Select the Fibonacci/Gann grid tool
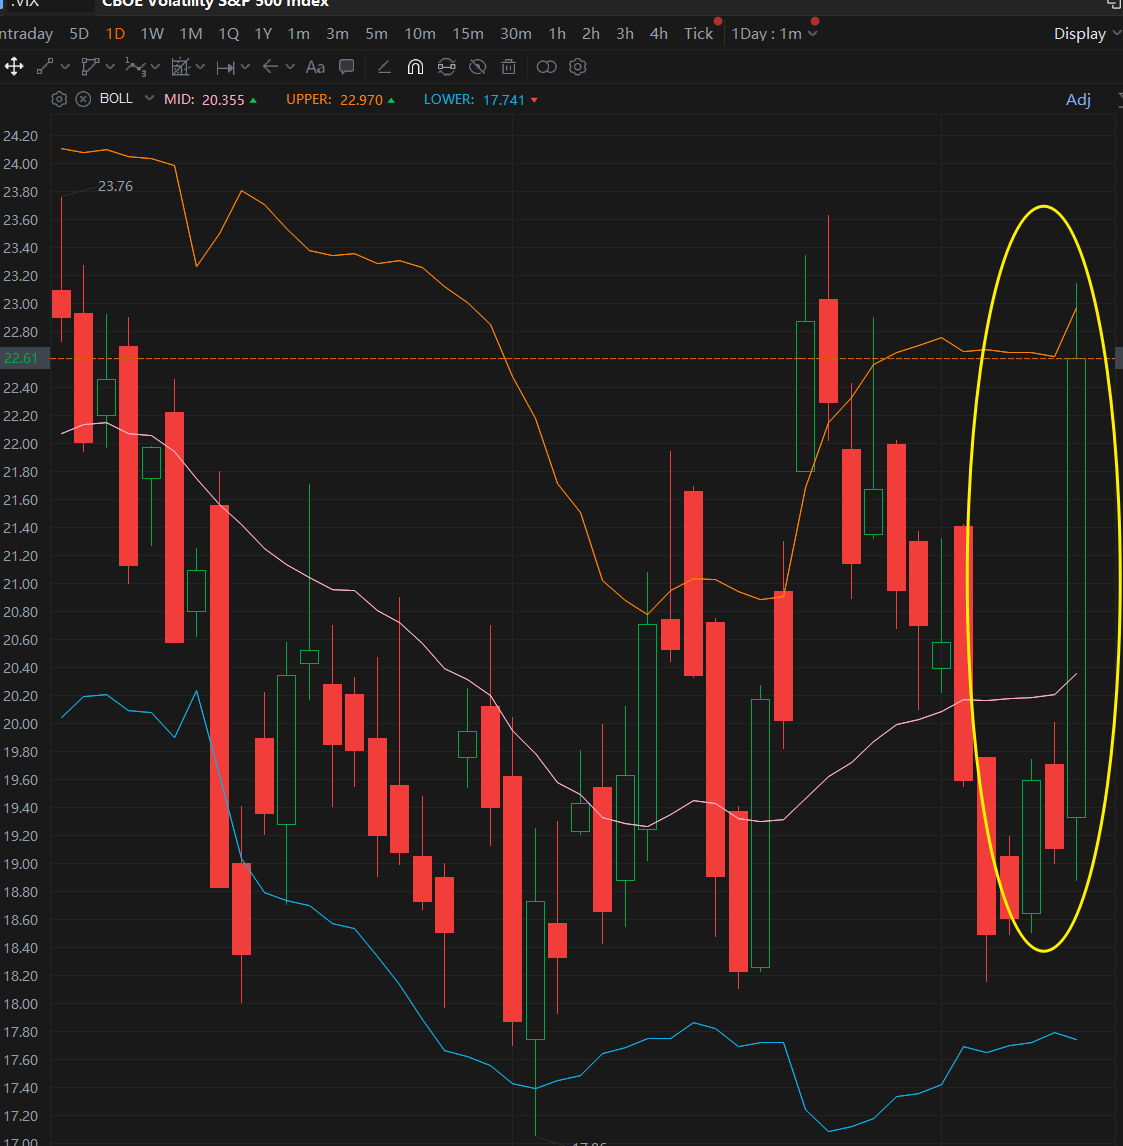1123x1146 pixels. 180,67
